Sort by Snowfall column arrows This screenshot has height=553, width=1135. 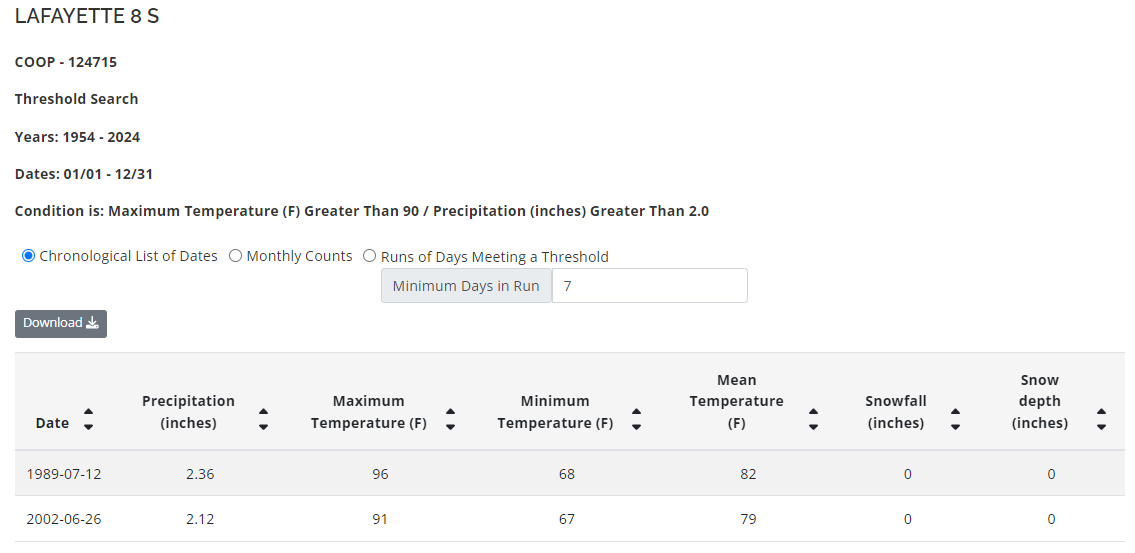pyautogui.click(x=955, y=419)
